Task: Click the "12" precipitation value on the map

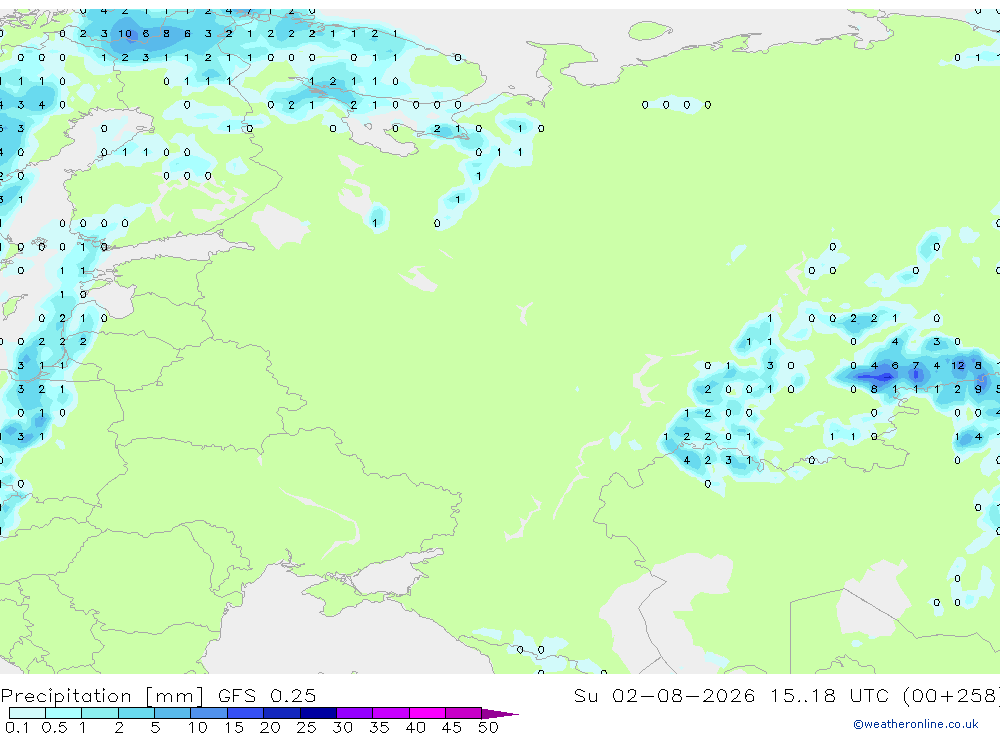Action: coord(958,366)
